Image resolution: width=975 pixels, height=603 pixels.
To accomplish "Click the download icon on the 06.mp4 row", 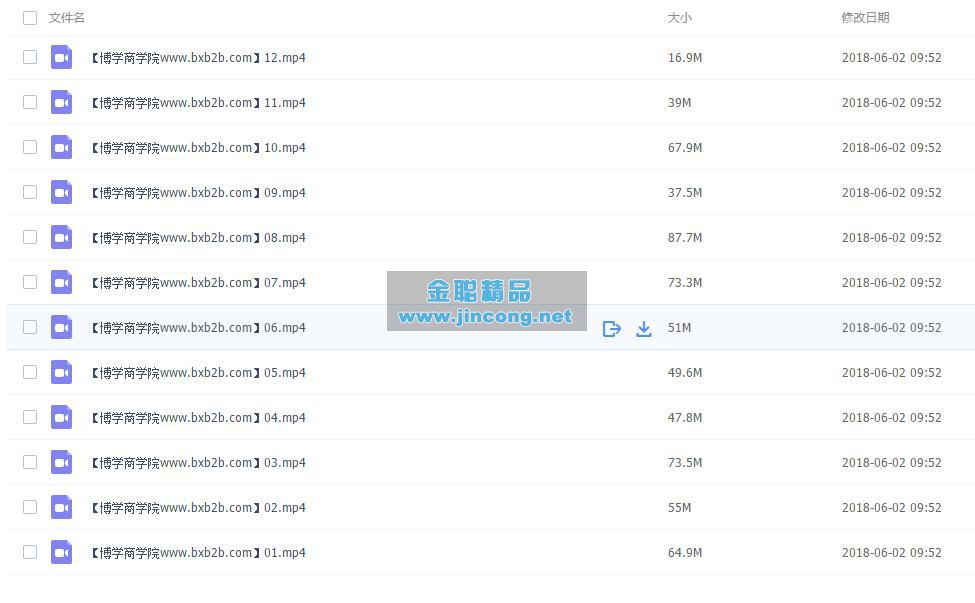I will tap(644, 328).
